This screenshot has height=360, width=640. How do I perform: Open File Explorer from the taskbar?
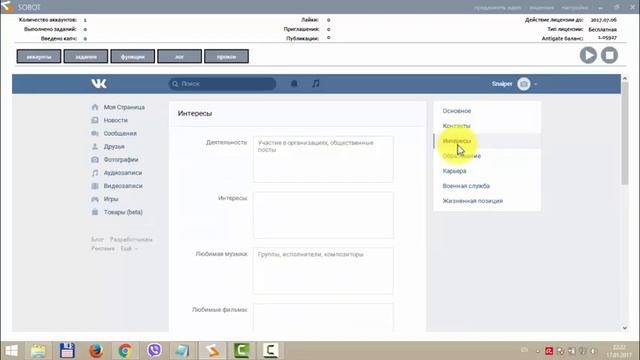click(x=38, y=351)
